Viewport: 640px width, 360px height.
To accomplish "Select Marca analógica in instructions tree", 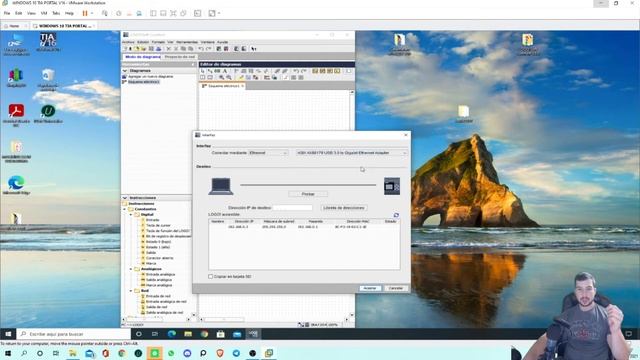I will 159,285.
